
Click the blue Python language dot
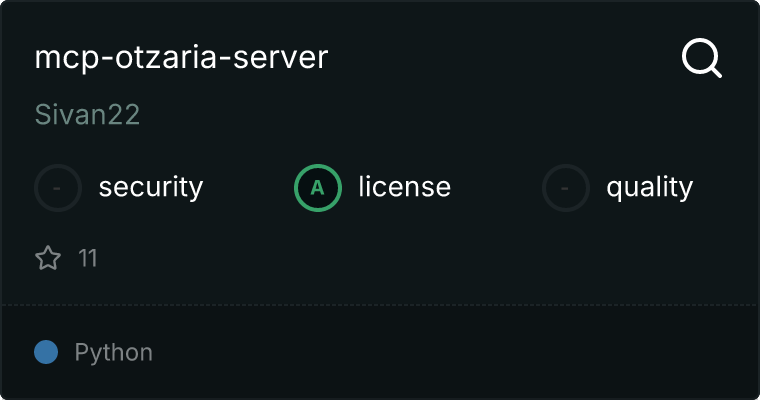tap(46, 352)
